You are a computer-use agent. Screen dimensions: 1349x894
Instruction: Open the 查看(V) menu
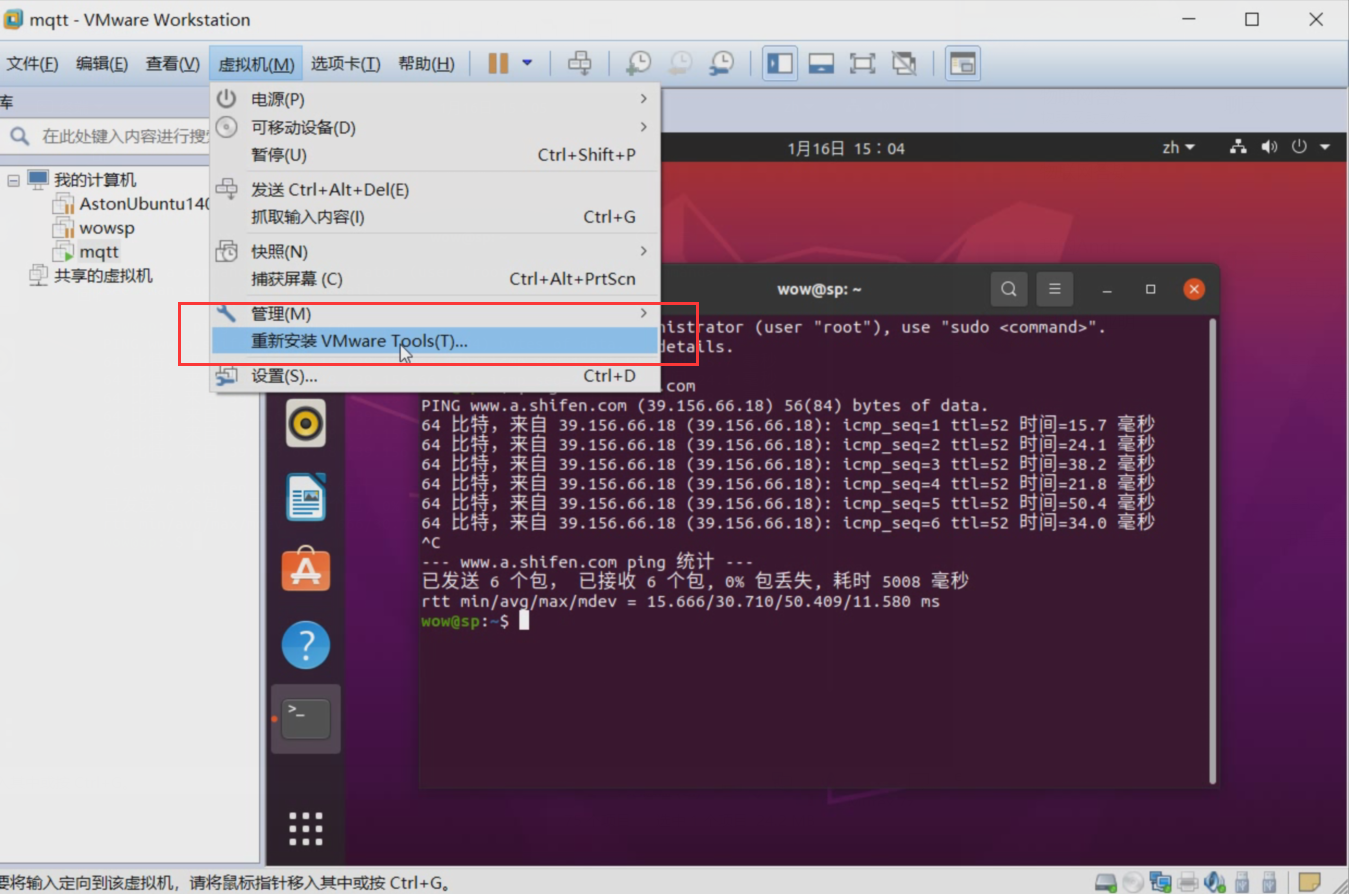click(173, 64)
